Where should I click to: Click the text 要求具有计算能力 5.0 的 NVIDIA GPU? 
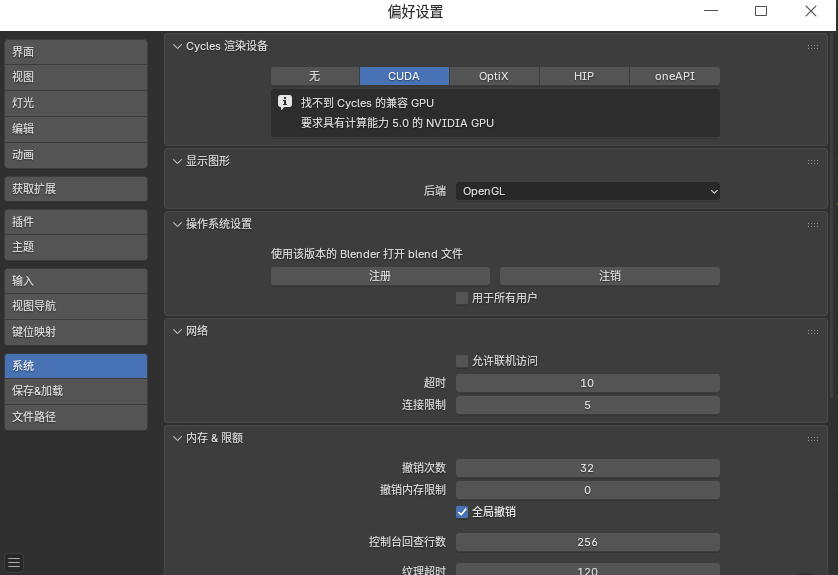pyautogui.click(x=397, y=123)
